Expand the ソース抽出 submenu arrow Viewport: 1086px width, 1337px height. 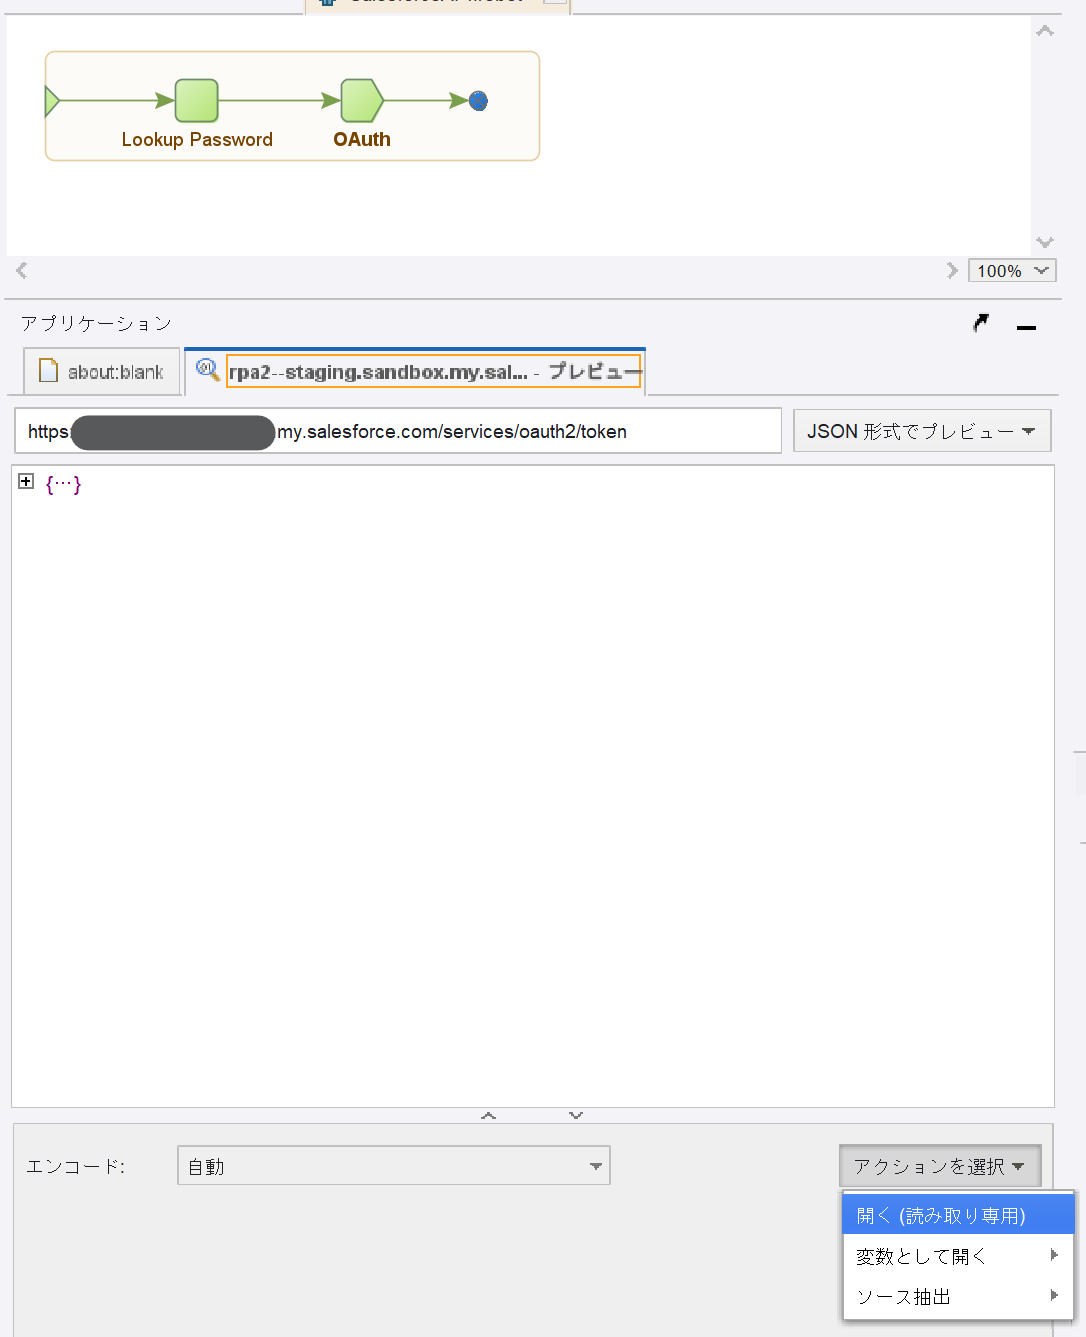pyautogui.click(x=1054, y=1295)
